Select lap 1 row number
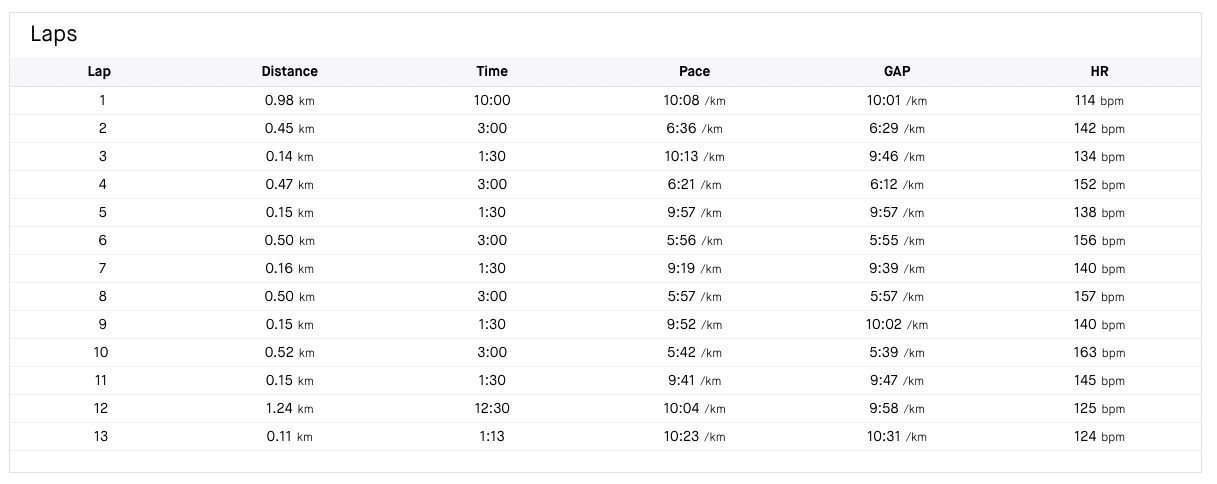Viewport: 1217px width, 484px height. [102, 101]
